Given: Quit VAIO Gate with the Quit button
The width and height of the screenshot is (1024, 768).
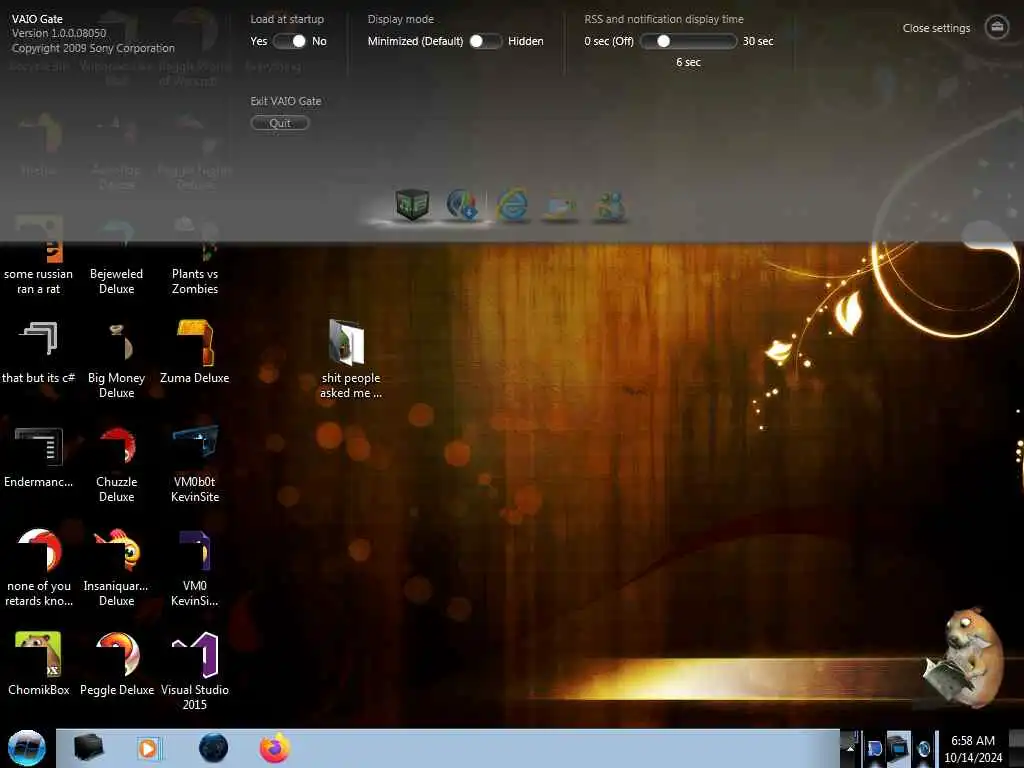Looking at the screenshot, I should tap(280, 123).
